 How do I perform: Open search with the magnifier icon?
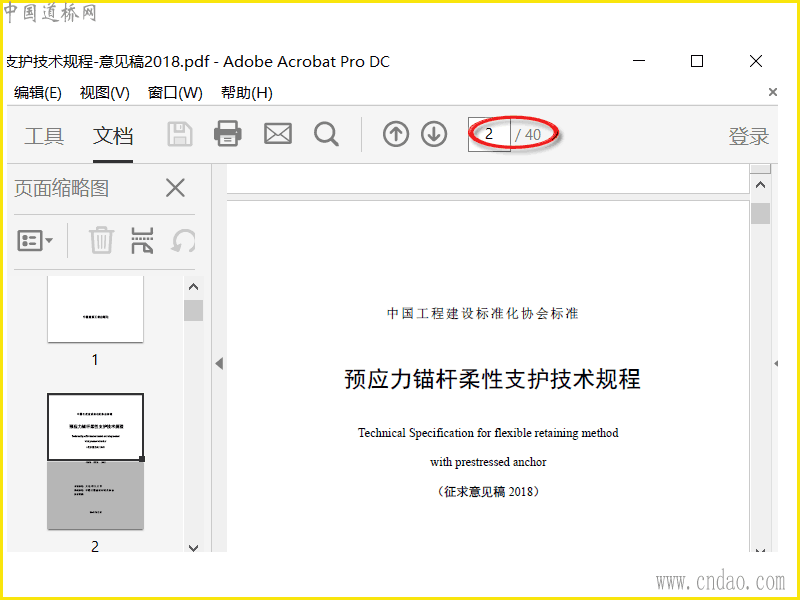[327, 135]
